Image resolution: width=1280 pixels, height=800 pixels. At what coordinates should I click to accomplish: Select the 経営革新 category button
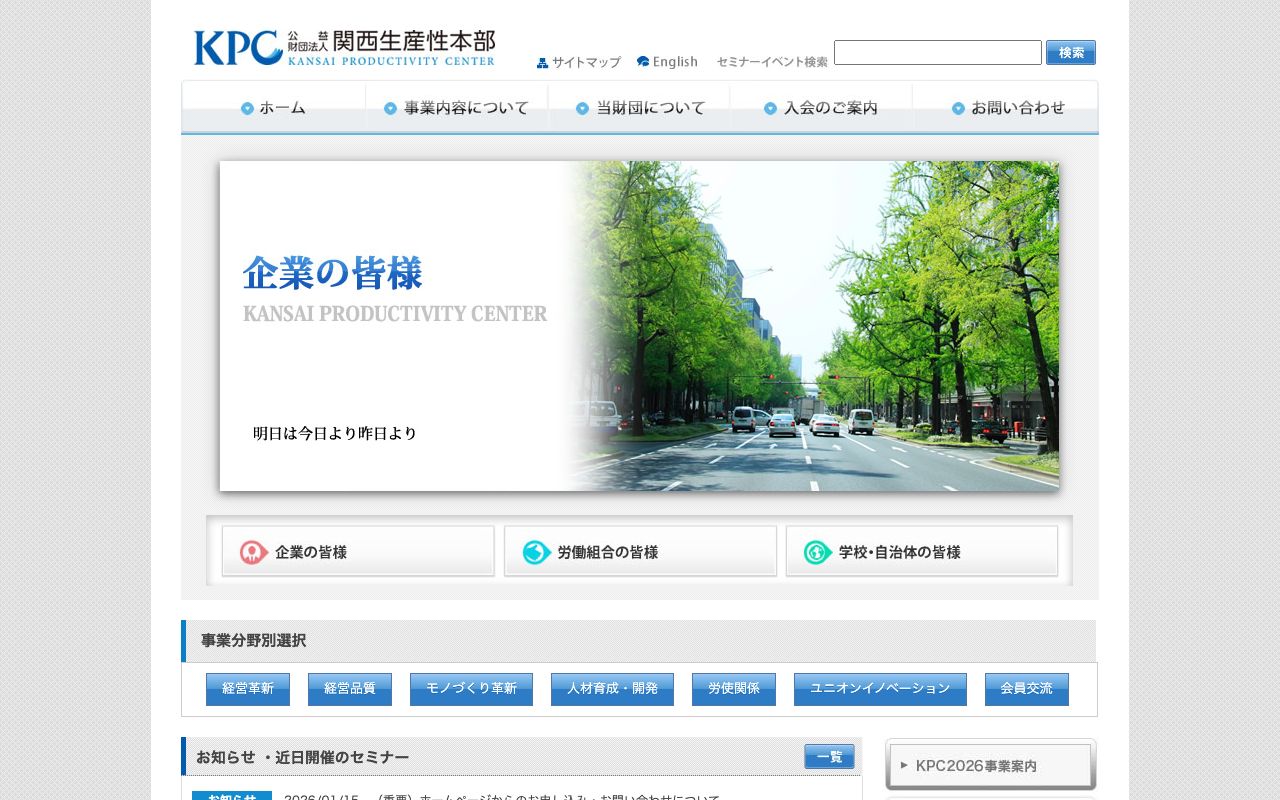247,689
